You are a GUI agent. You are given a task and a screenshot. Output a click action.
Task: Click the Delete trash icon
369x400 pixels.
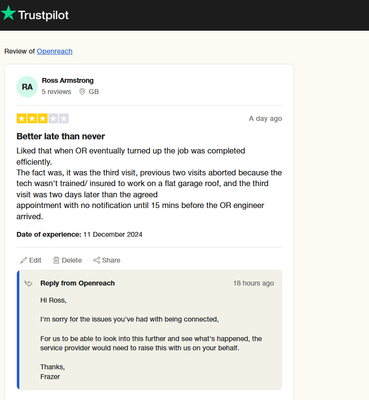(56, 260)
